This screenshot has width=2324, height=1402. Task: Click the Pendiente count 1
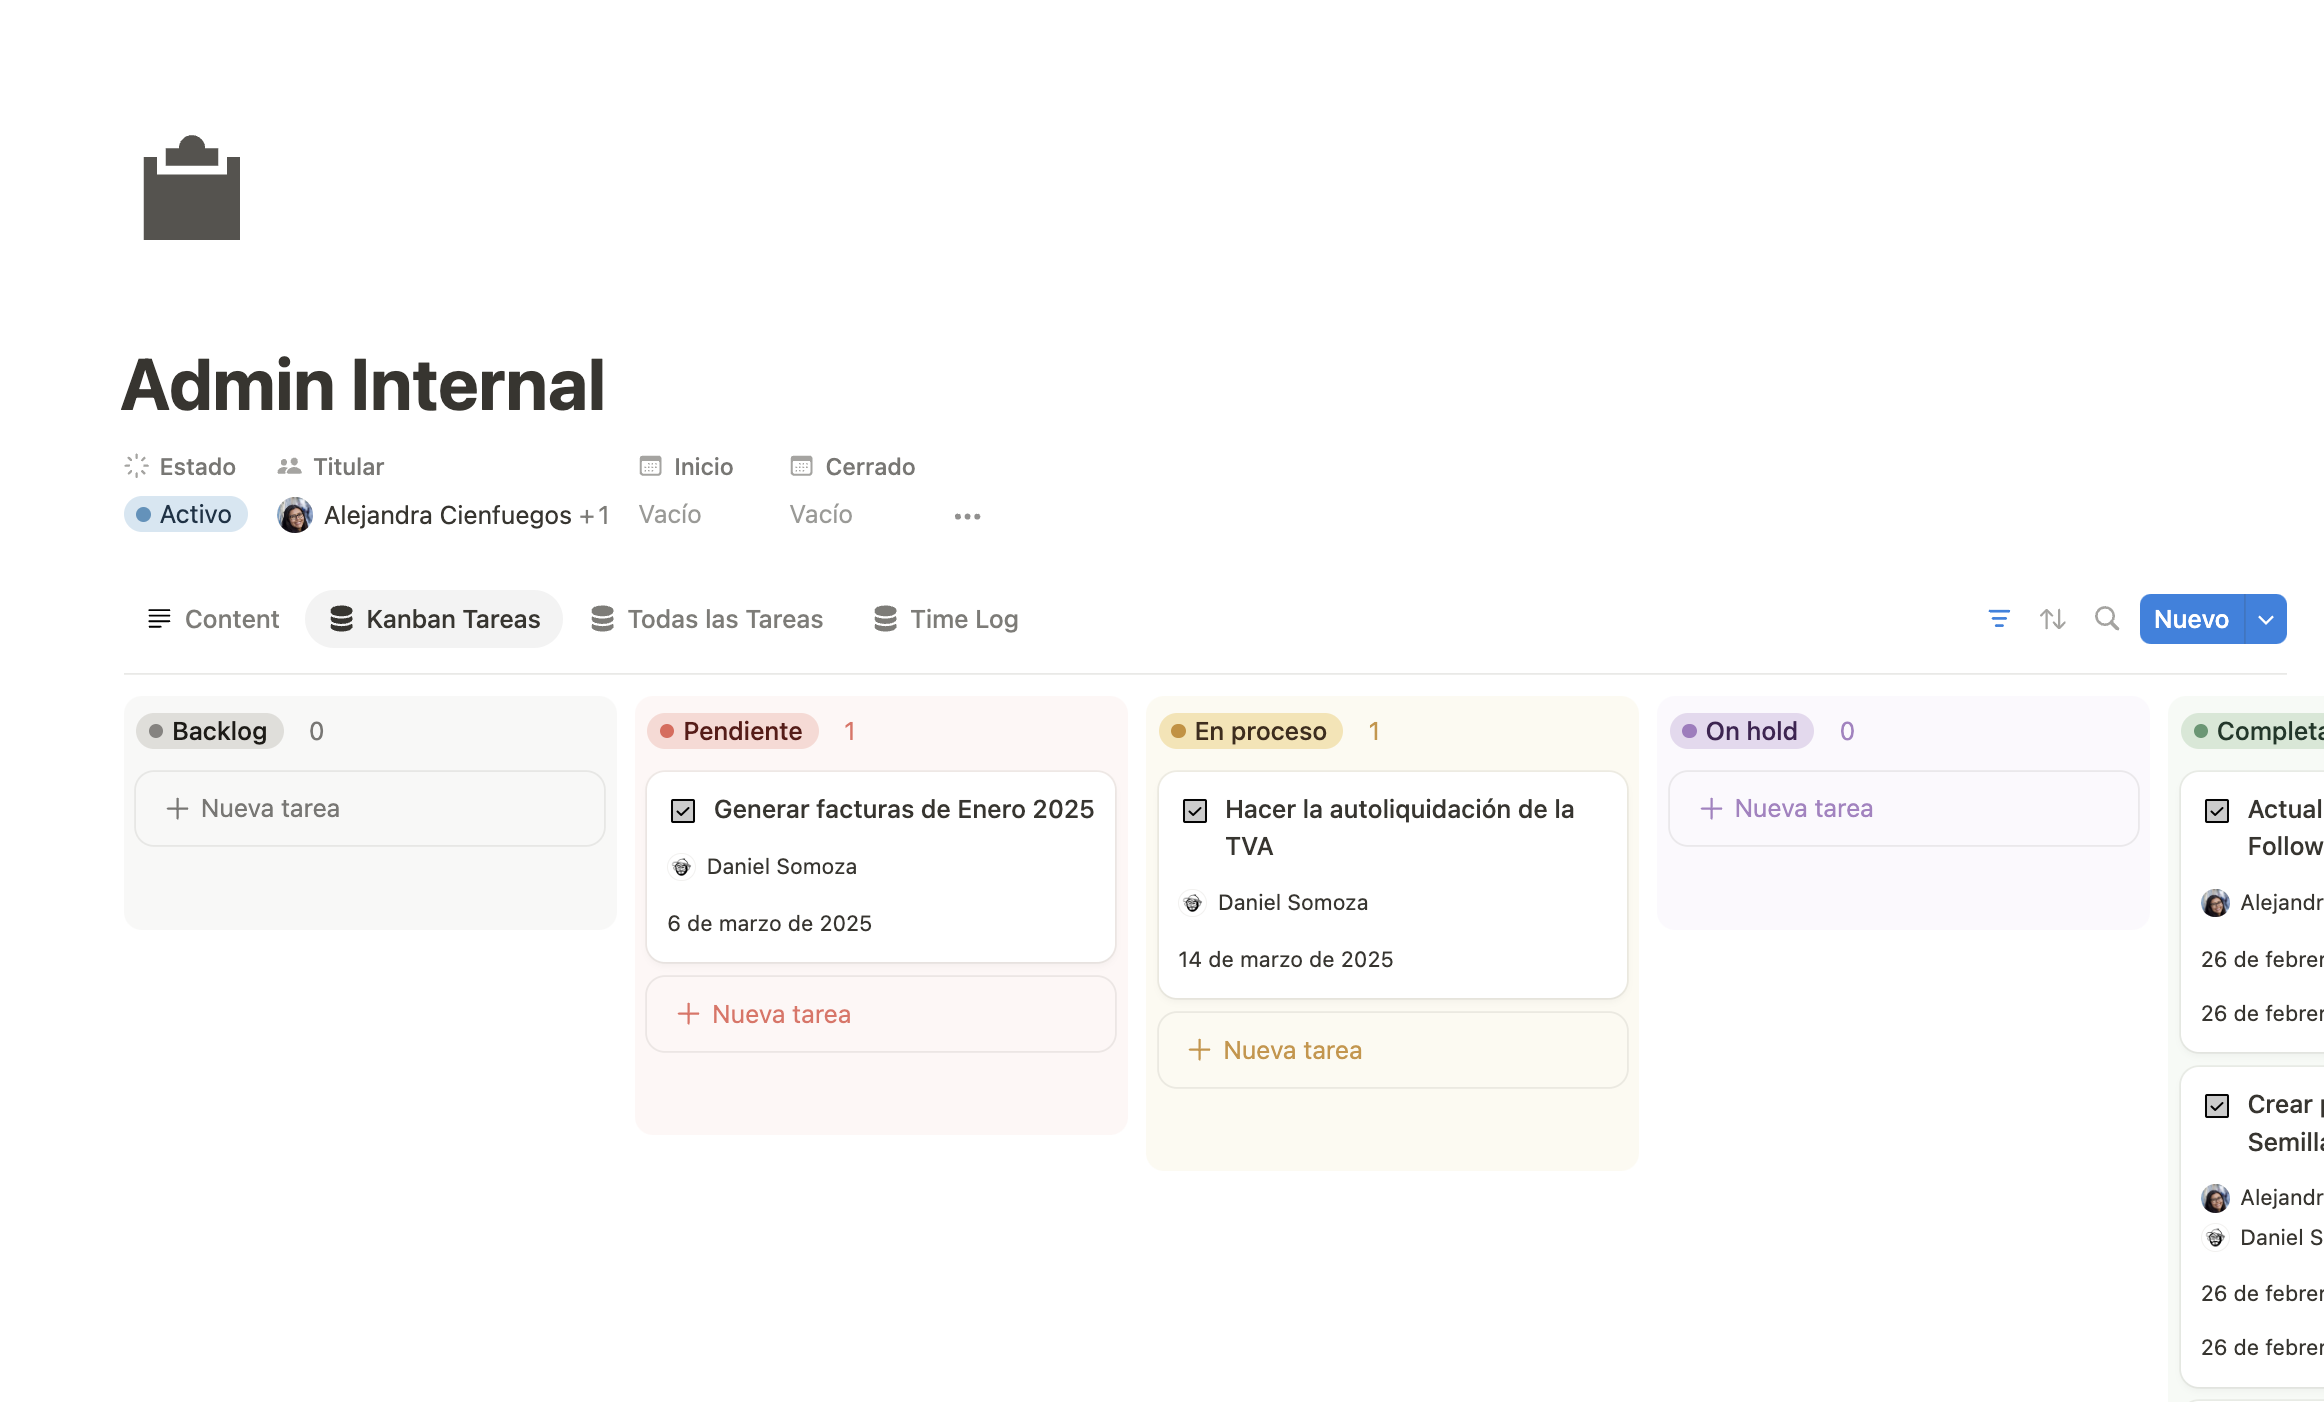pyautogui.click(x=849, y=731)
